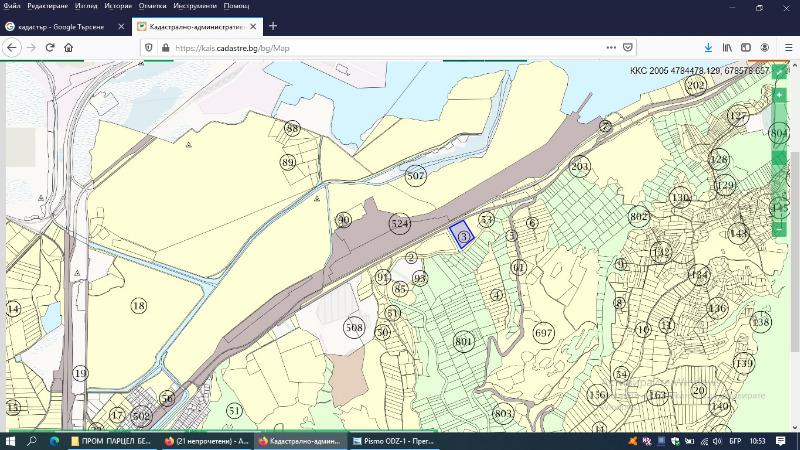
Task: Click the map zoom in plus button
Action: coord(779,95)
